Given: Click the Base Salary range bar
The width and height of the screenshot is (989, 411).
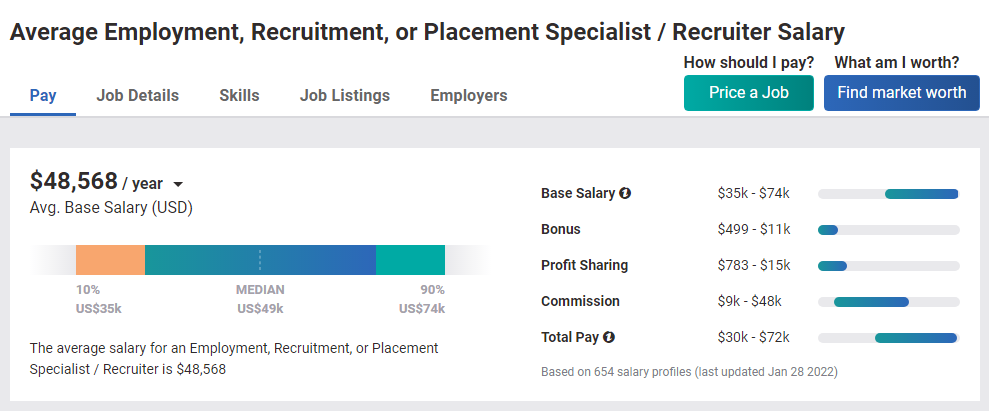Looking at the screenshot, I should (889, 194).
